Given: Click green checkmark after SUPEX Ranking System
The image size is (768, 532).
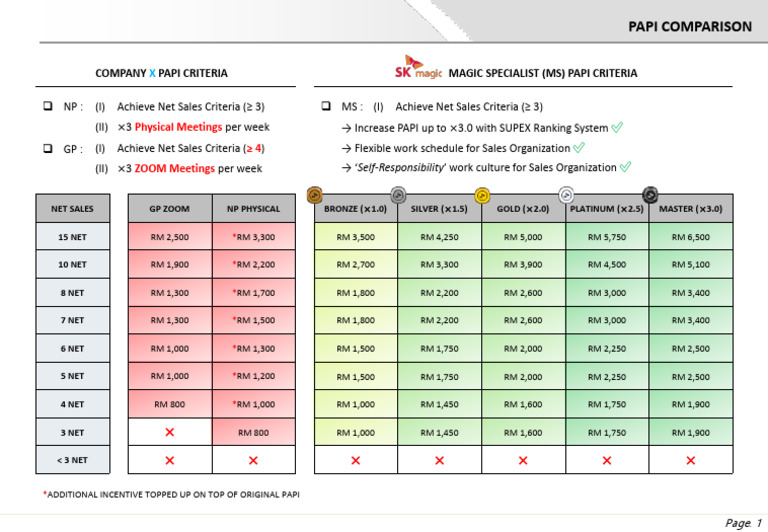Looking at the screenshot, I should [617, 127].
